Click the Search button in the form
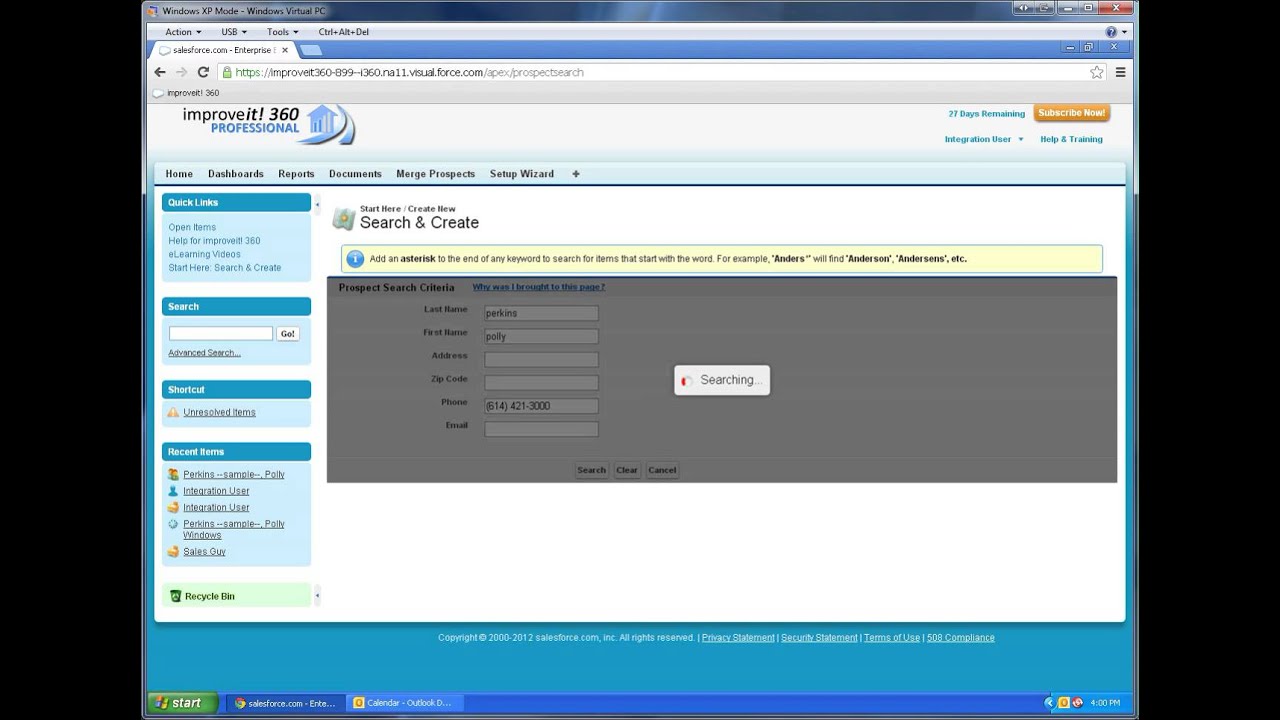The width and height of the screenshot is (1280, 720). tap(591, 470)
